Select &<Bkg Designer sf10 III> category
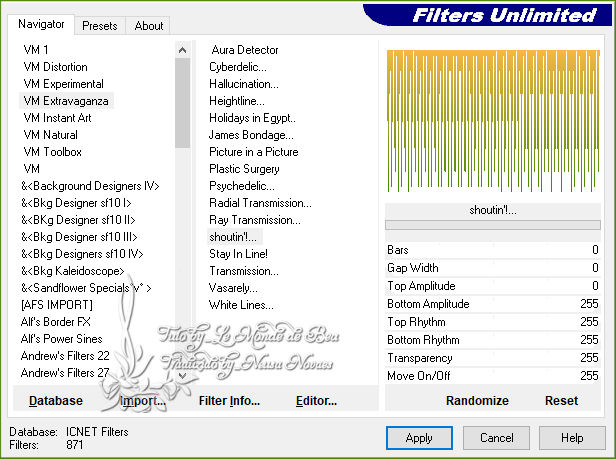The height and width of the screenshot is (459, 616). point(79,237)
